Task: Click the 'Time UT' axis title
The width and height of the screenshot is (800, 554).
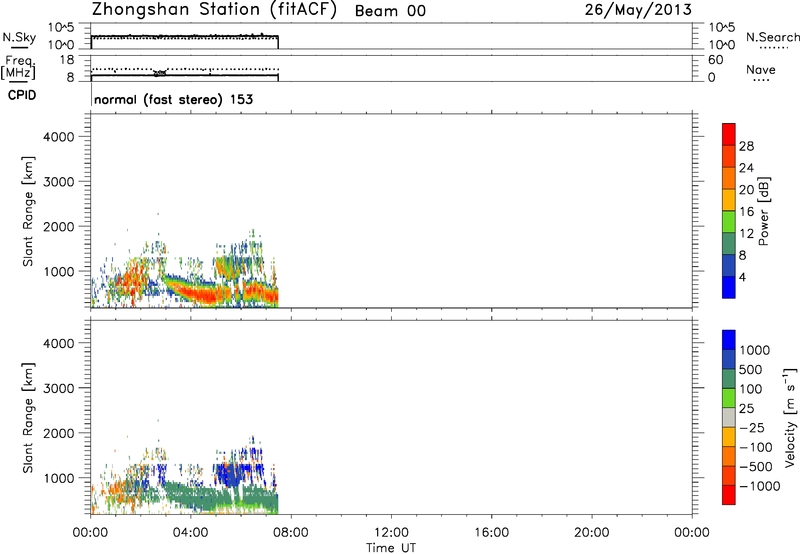Action: [391, 548]
